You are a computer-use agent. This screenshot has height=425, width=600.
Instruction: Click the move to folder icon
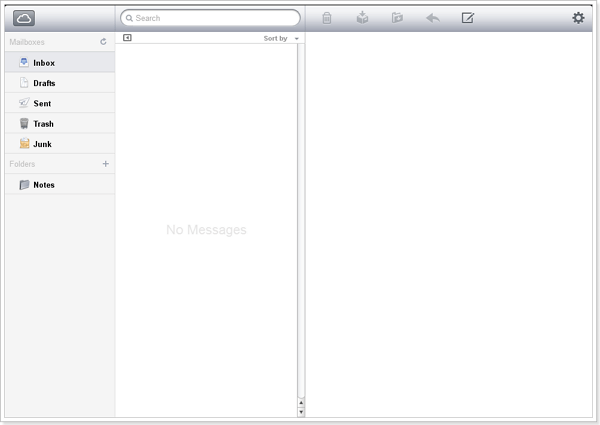click(x=397, y=18)
